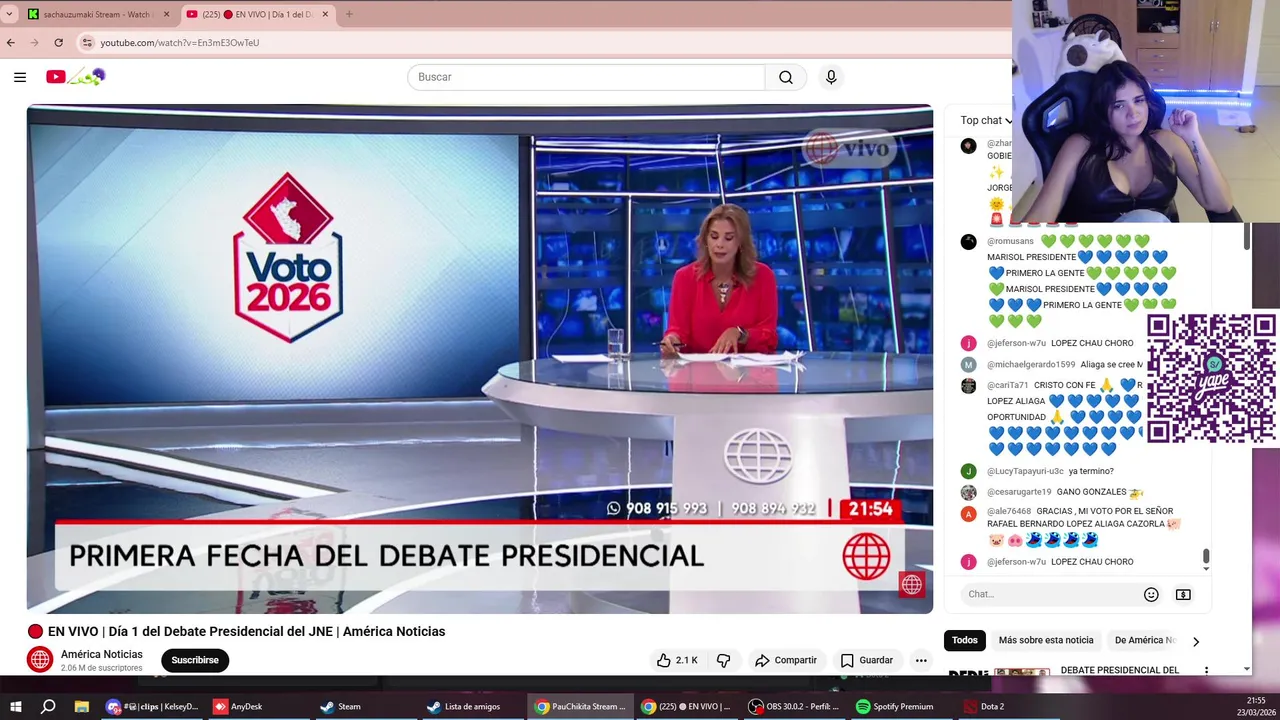
Task: Click chat scroll down arrow
Action: (1206, 568)
